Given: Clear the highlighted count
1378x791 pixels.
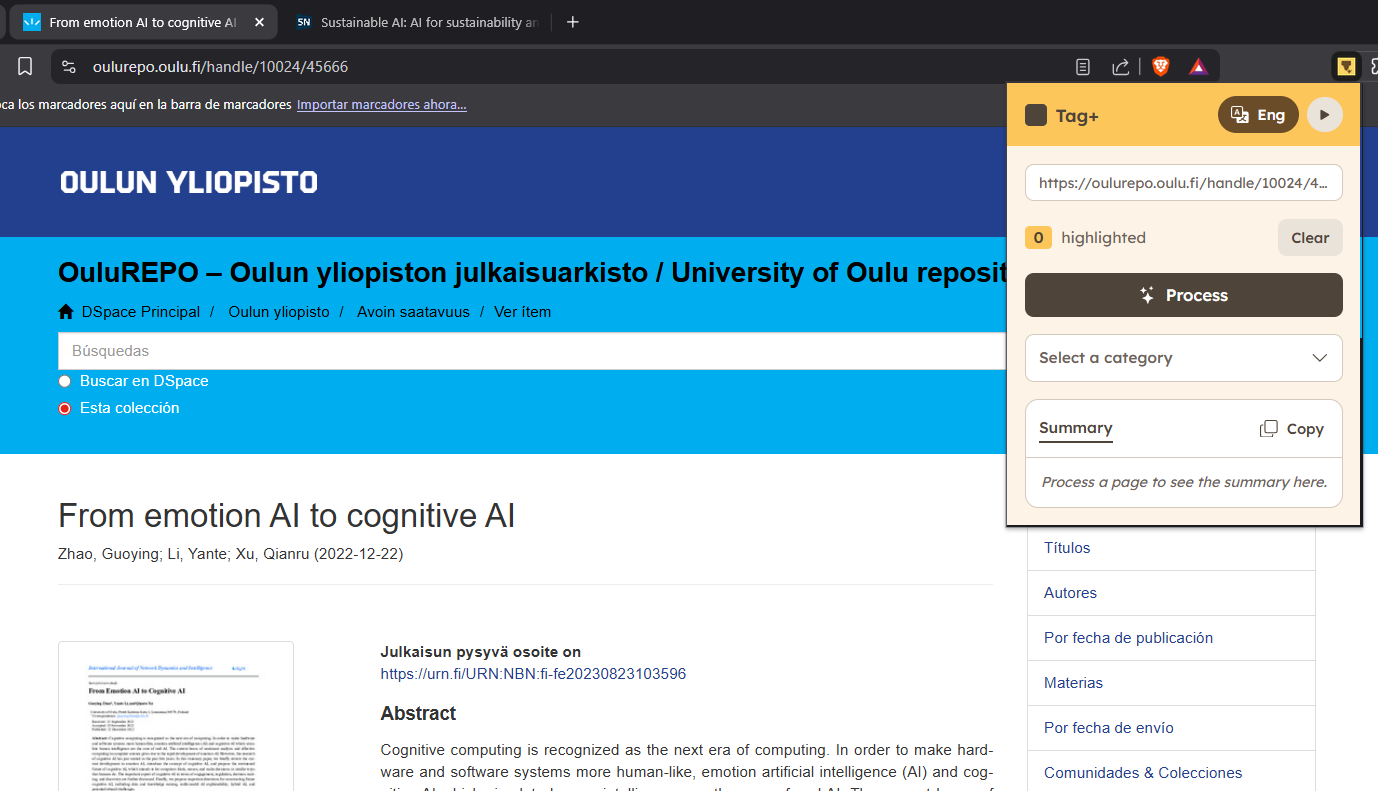Looking at the screenshot, I should click(1310, 238).
